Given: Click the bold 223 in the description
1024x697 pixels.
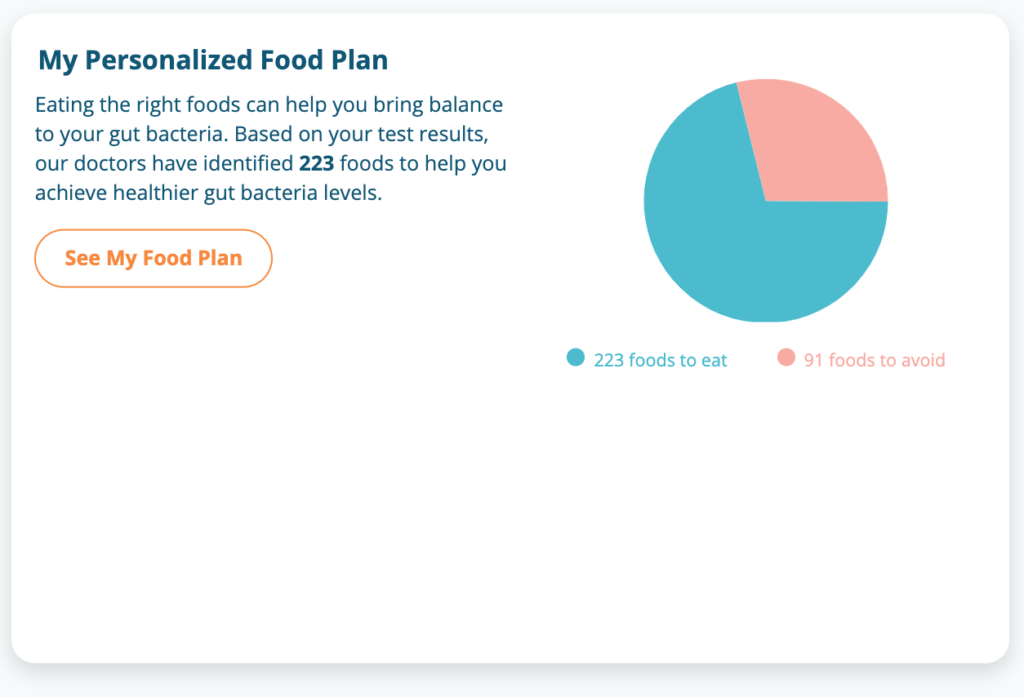Looking at the screenshot, I should [316, 163].
